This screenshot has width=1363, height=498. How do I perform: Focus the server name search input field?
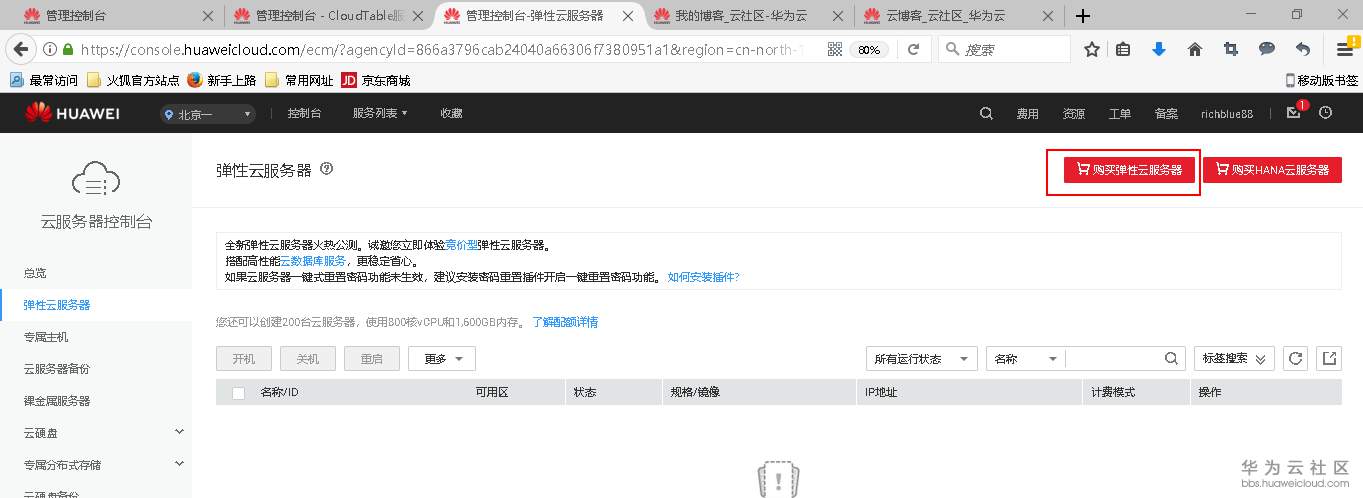[x=1113, y=359]
